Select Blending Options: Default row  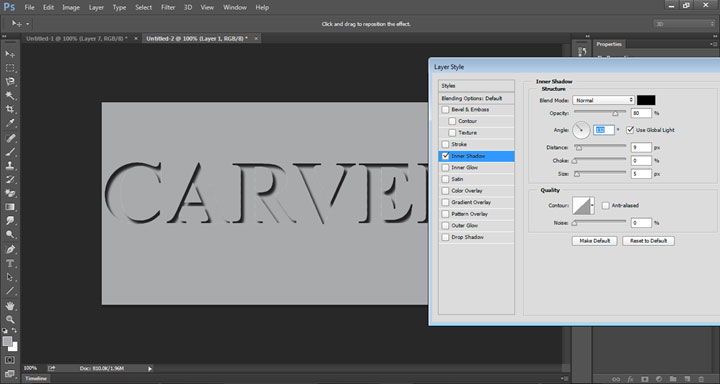[476, 98]
